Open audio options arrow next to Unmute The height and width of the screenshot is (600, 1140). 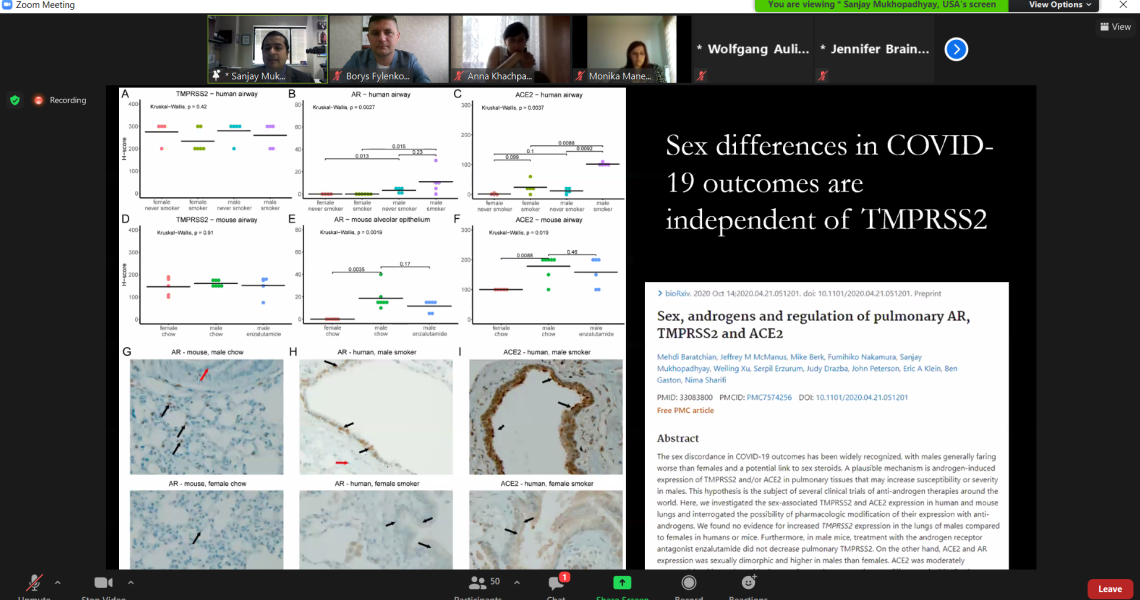coord(57,583)
